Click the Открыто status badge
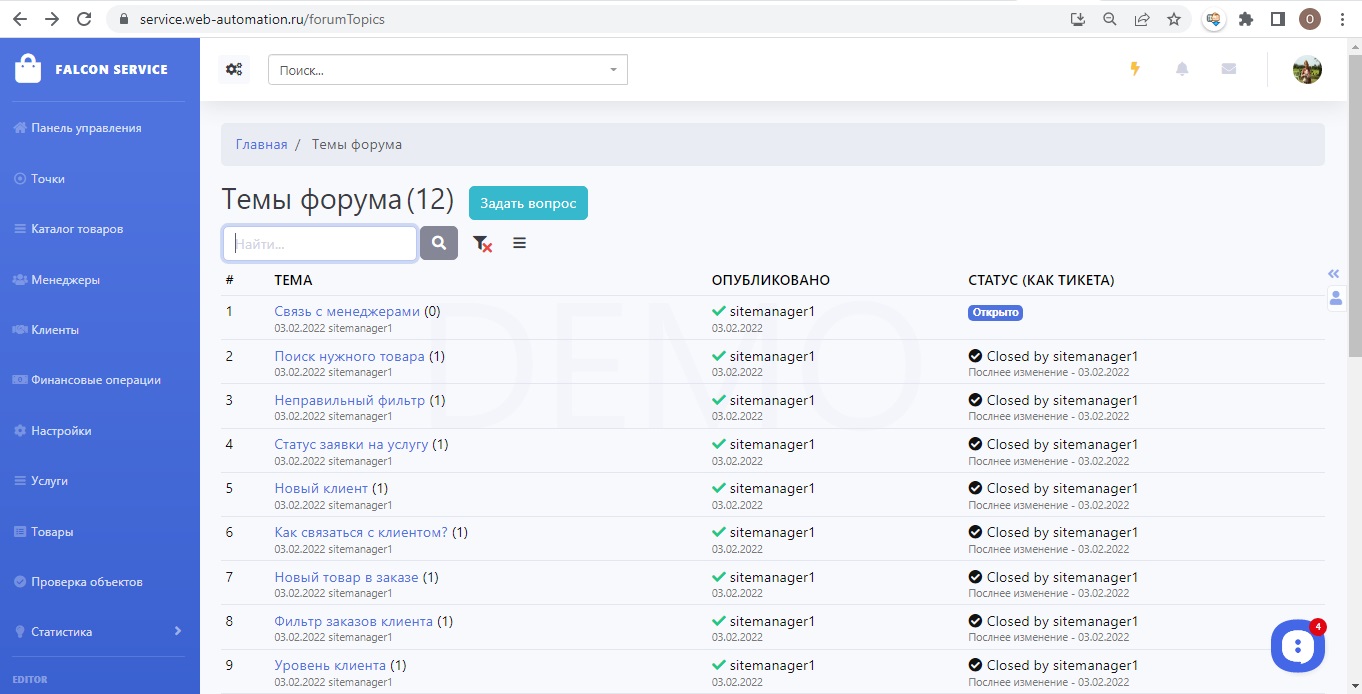 click(995, 312)
